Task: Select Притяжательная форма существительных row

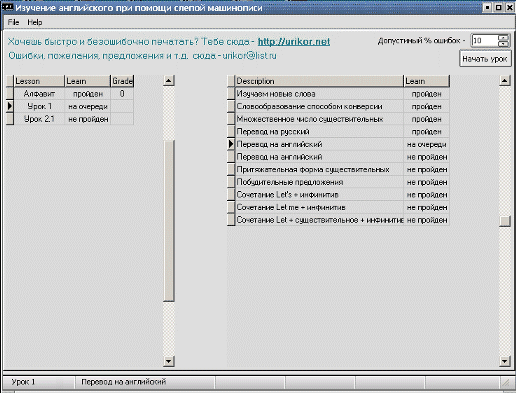Action: 338,170
